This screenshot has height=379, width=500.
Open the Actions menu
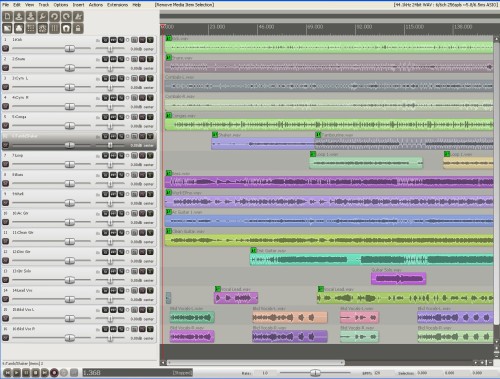tap(96, 5)
